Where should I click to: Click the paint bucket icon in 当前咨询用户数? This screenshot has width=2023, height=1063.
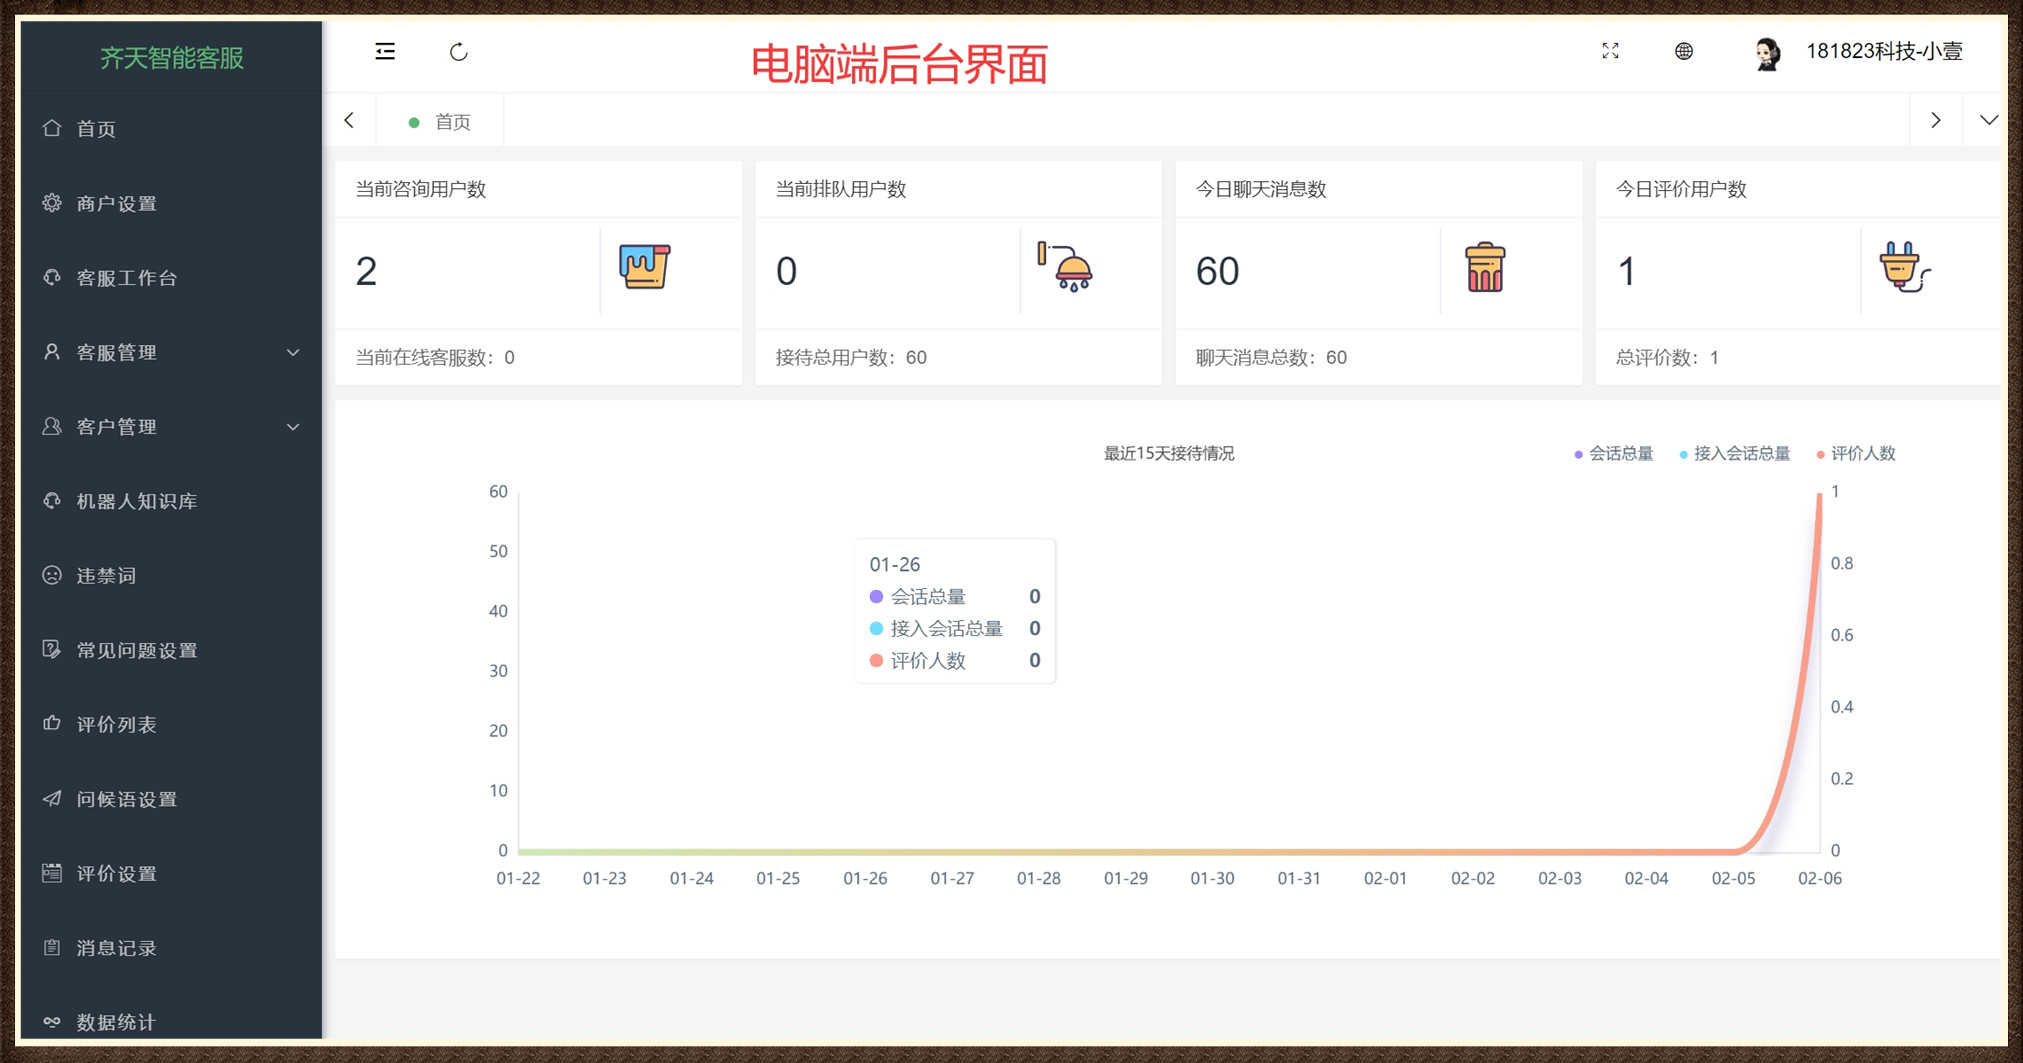coord(645,267)
